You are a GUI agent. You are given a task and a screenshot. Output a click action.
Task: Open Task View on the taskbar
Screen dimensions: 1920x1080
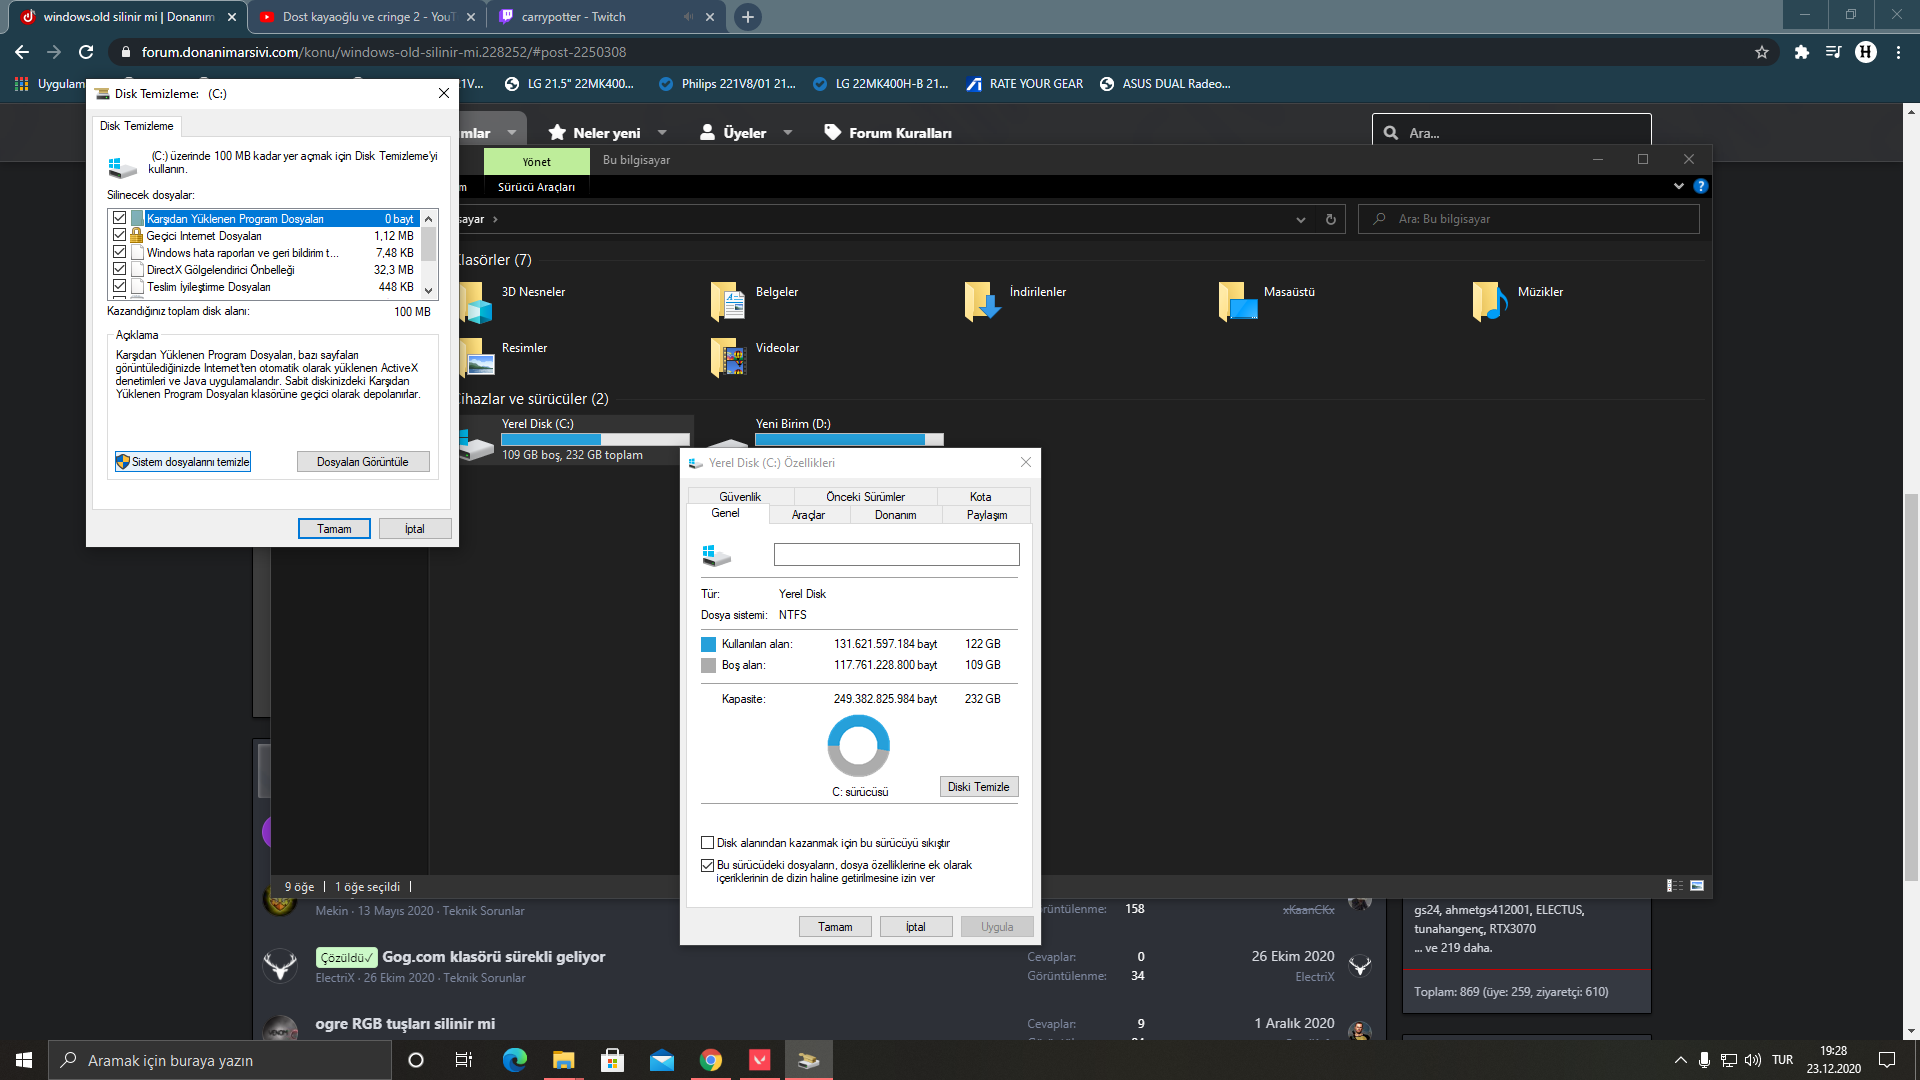coord(464,1060)
